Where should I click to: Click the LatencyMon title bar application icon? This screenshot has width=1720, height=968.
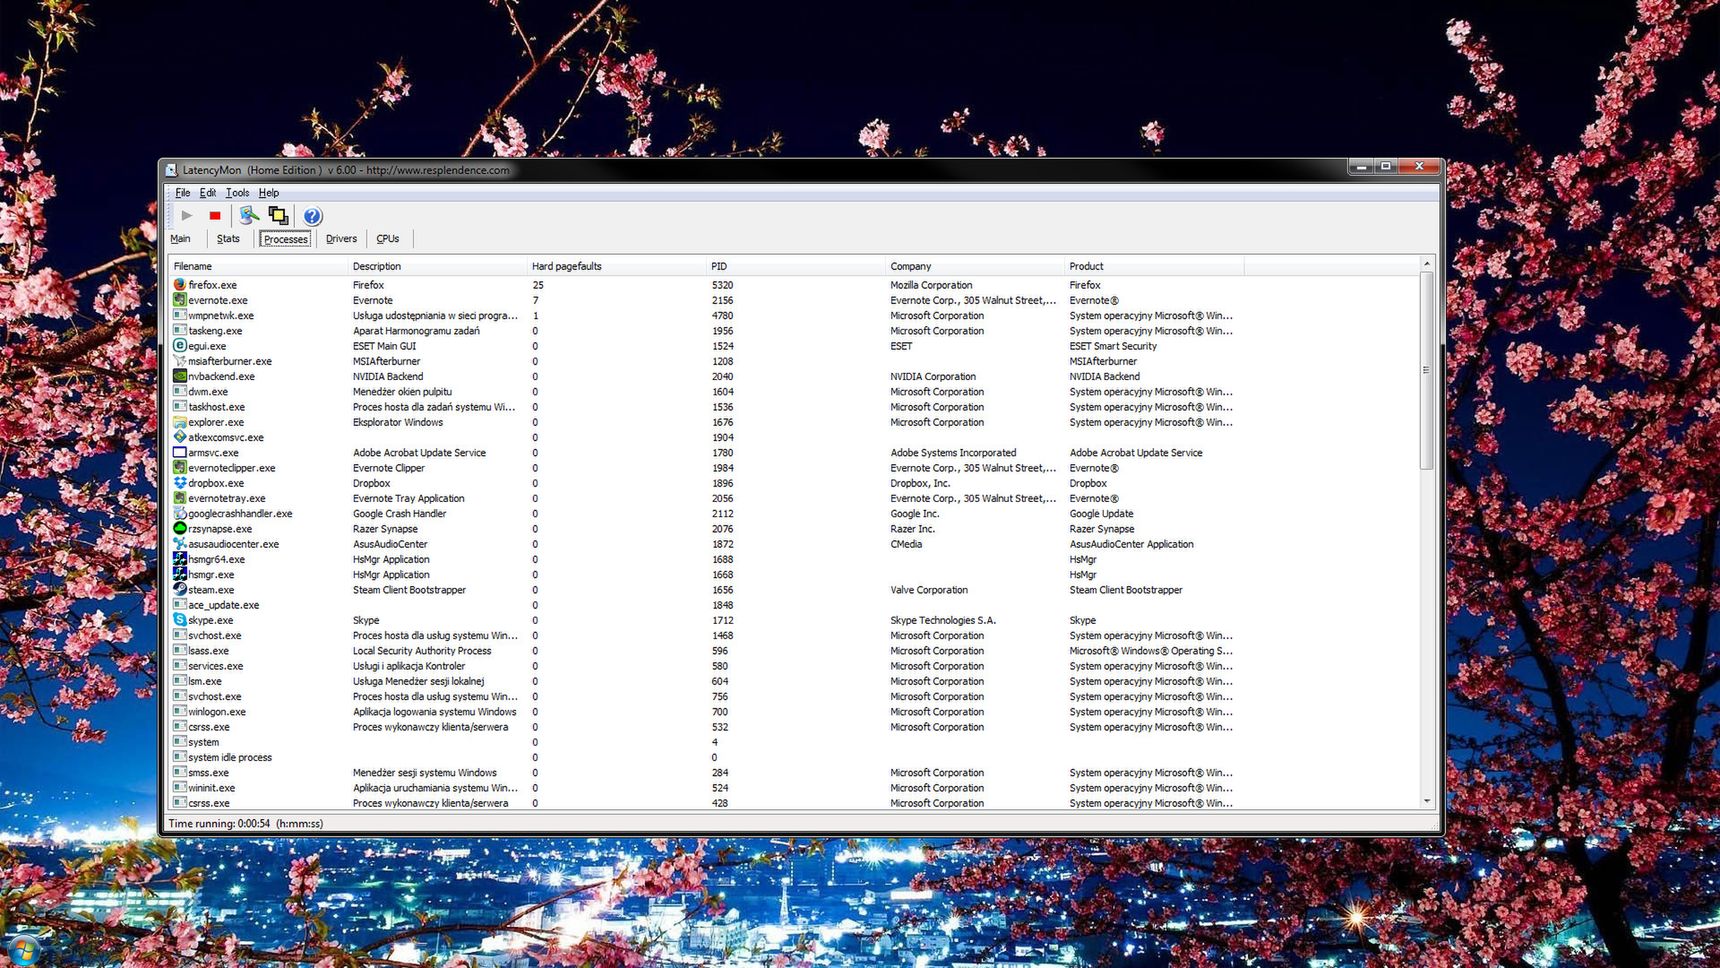(x=172, y=170)
